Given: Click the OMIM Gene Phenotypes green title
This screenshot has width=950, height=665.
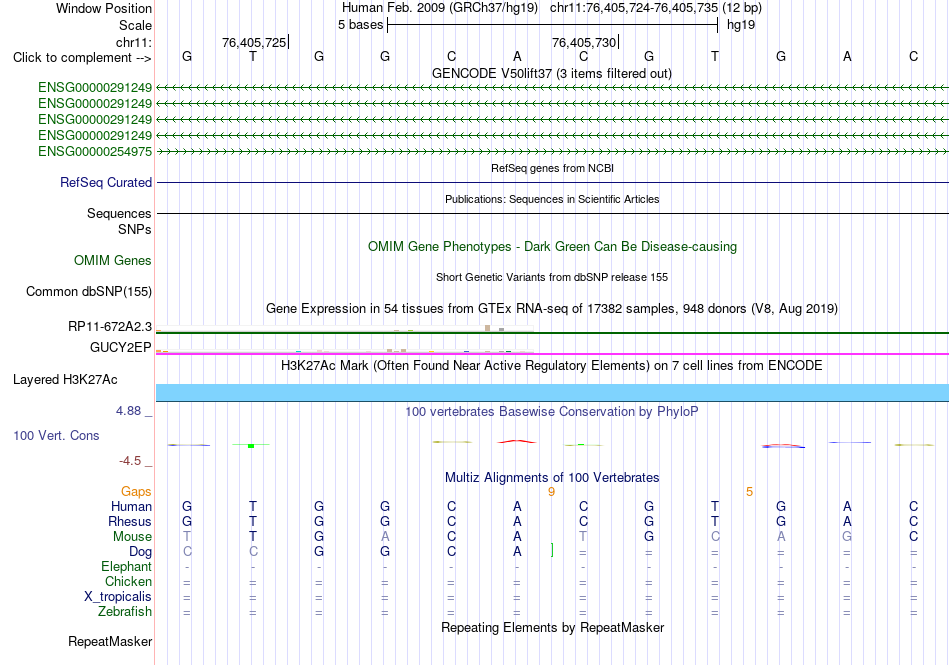Looking at the screenshot, I should 552,246.
